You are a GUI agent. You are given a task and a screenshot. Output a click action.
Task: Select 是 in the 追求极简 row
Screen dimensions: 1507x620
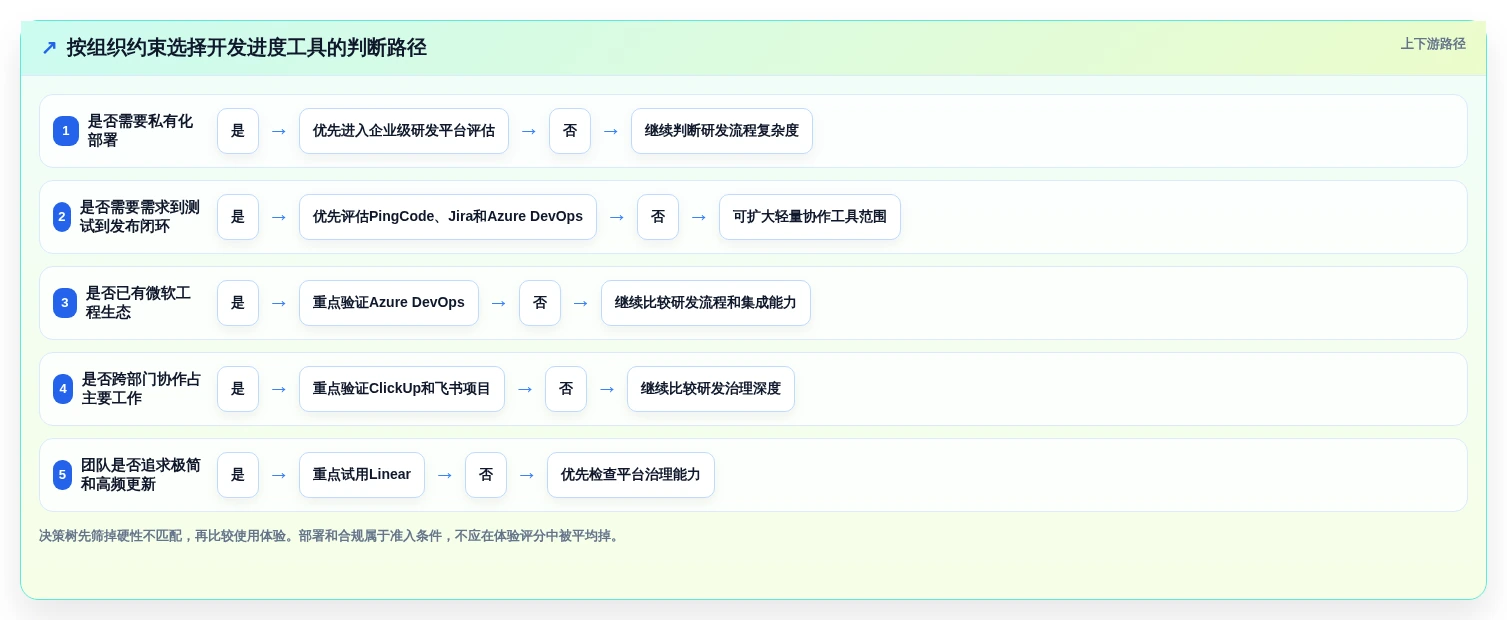(238, 475)
